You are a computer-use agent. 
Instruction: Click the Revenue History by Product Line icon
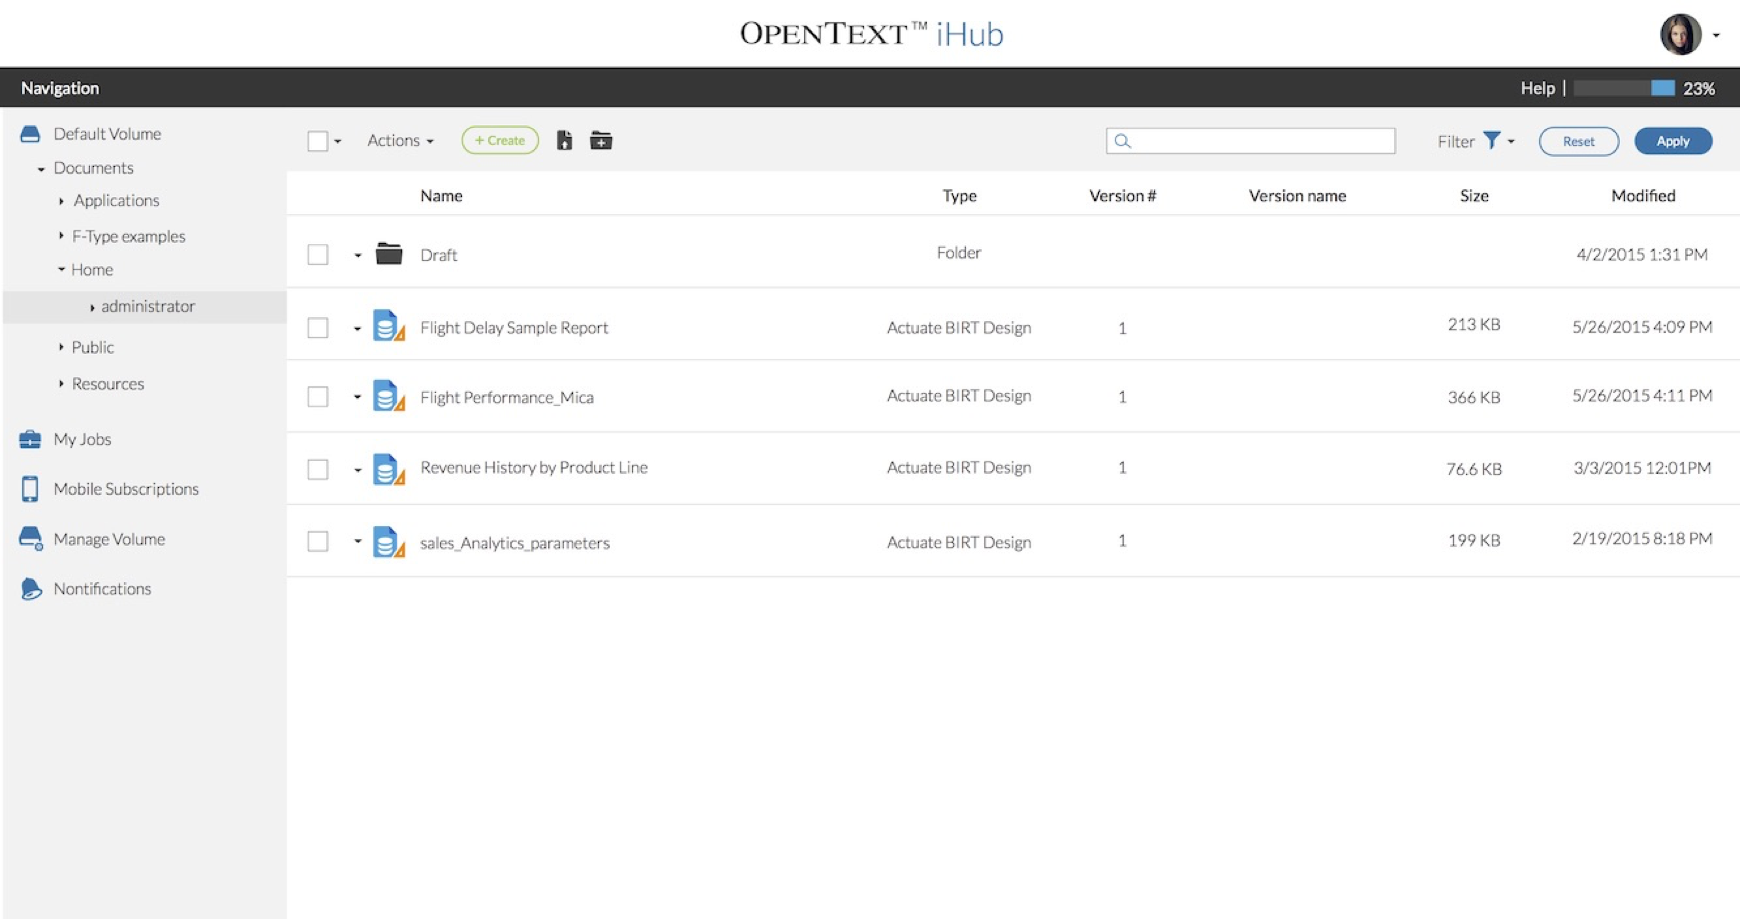click(389, 469)
